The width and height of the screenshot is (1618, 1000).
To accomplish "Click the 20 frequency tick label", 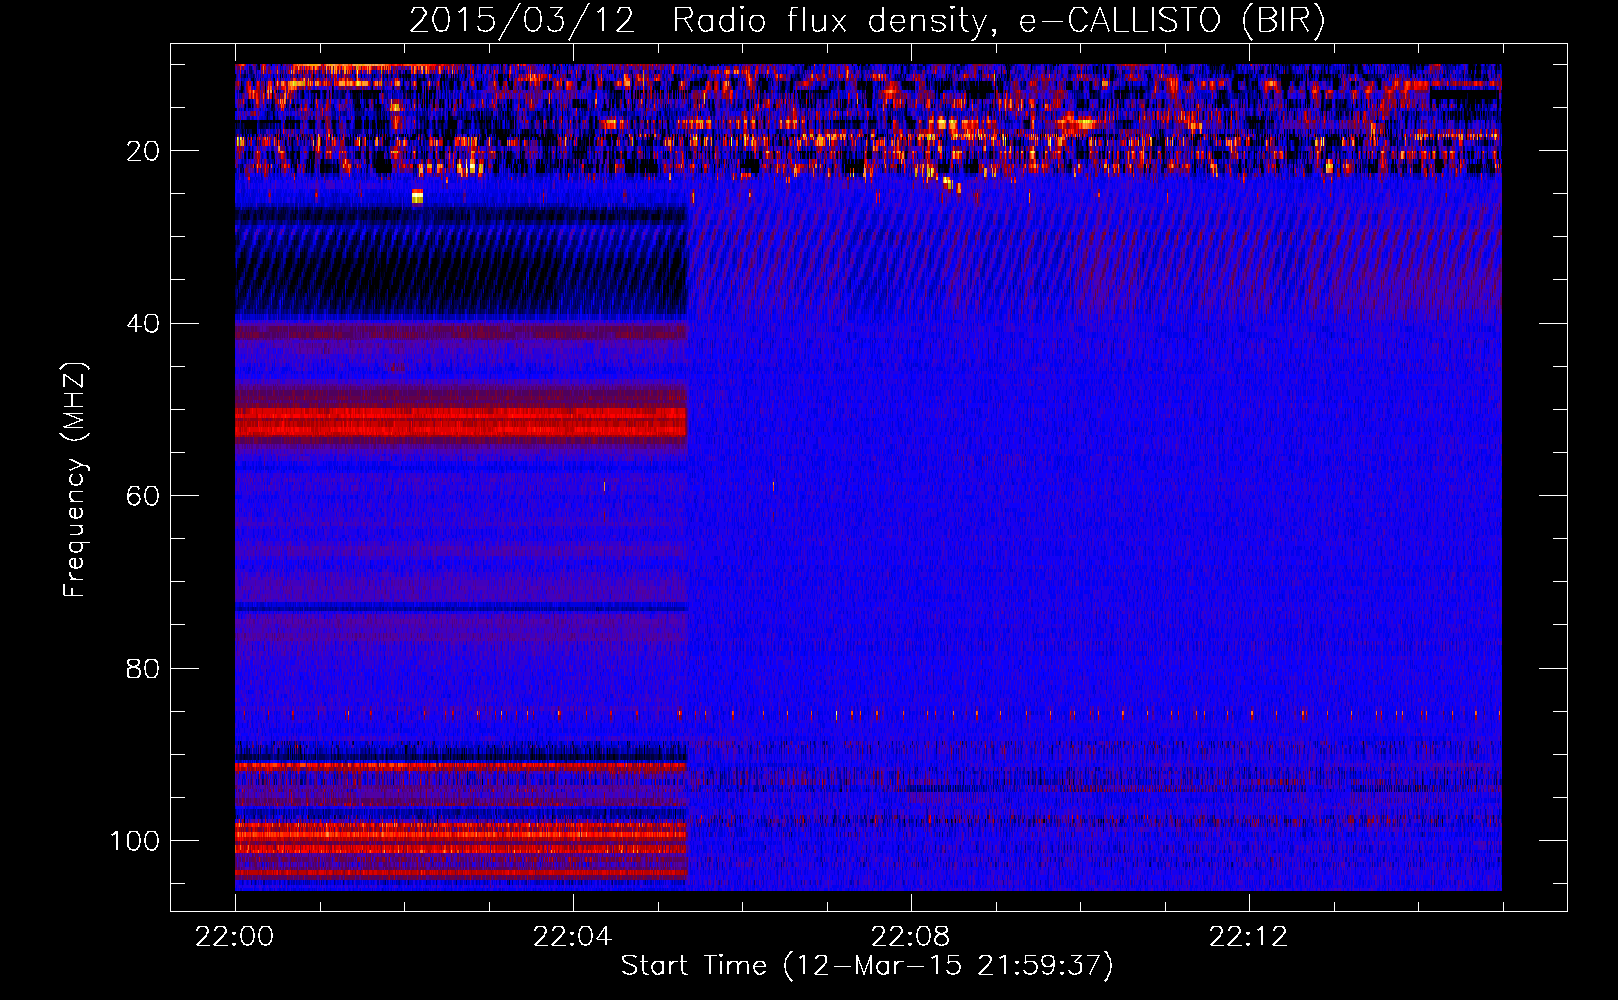I will pyautogui.click(x=143, y=151).
